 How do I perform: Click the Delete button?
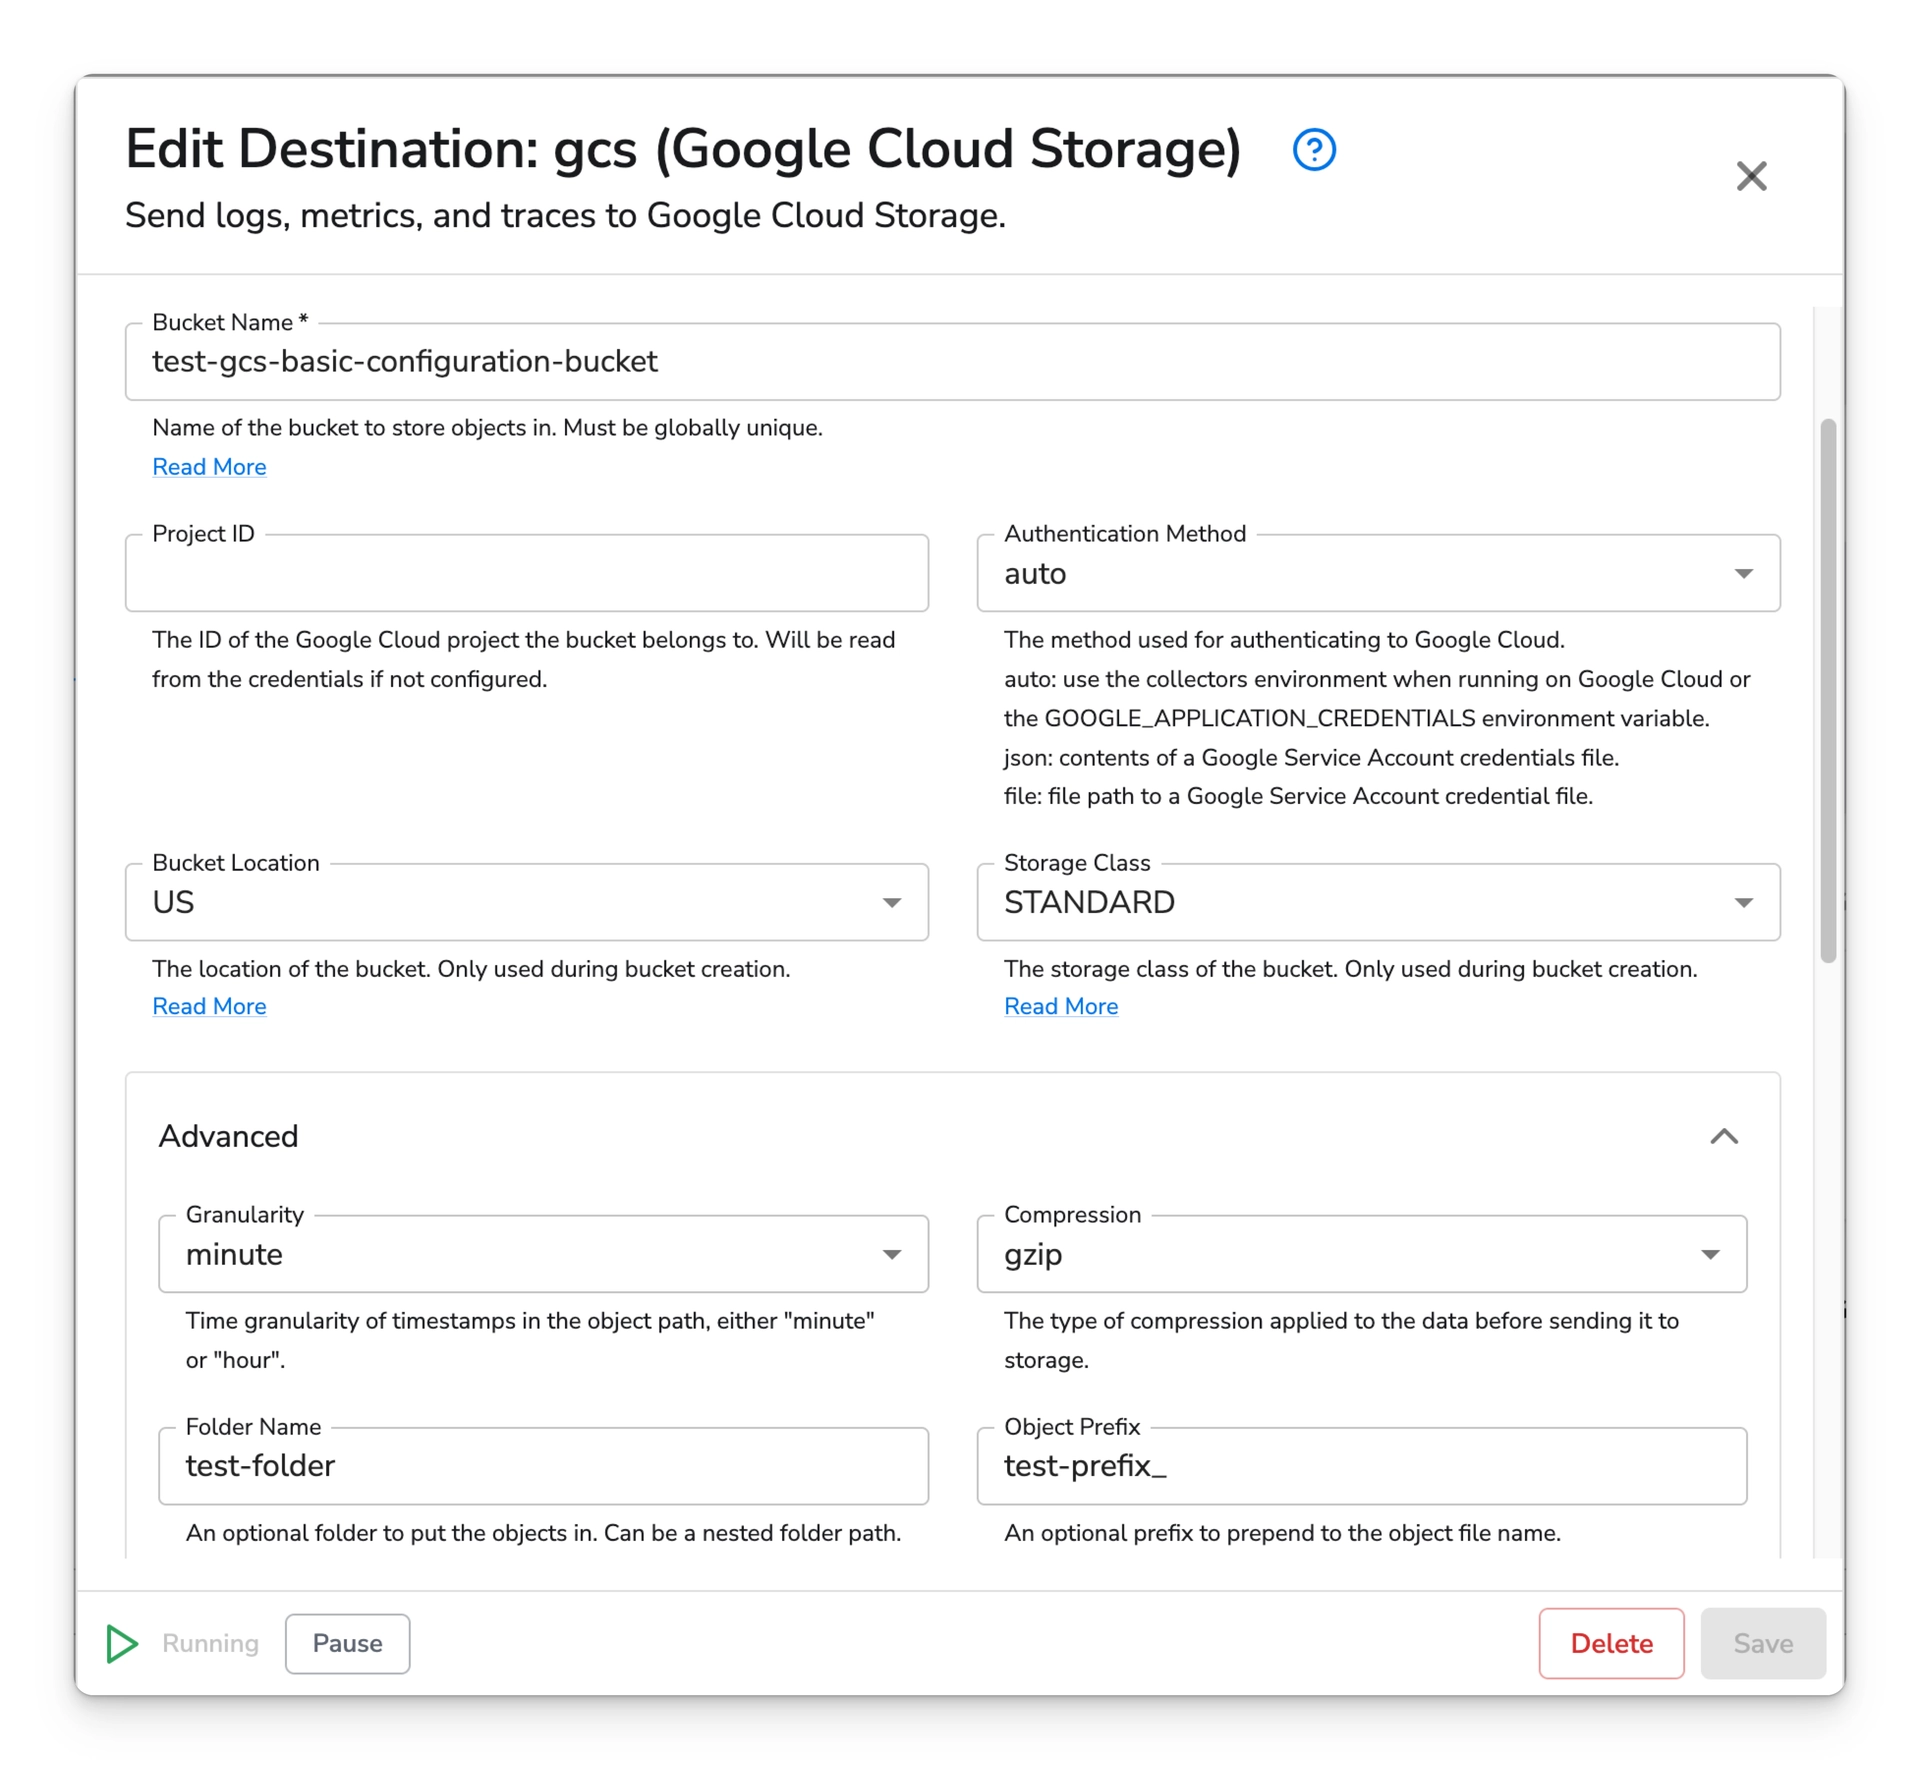(1611, 1643)
